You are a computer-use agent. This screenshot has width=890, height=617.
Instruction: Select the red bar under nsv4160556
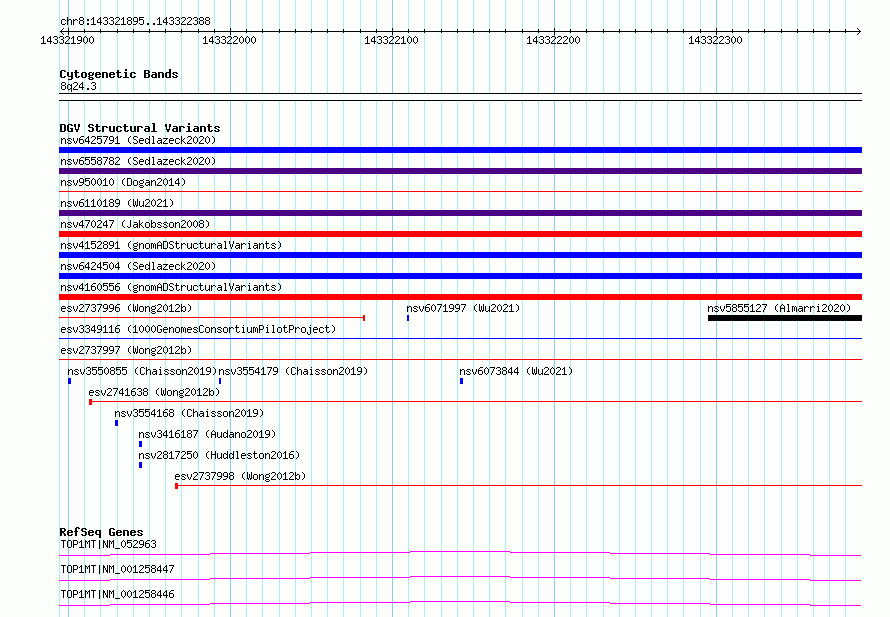pyautogui.click(x=460, y=297)
